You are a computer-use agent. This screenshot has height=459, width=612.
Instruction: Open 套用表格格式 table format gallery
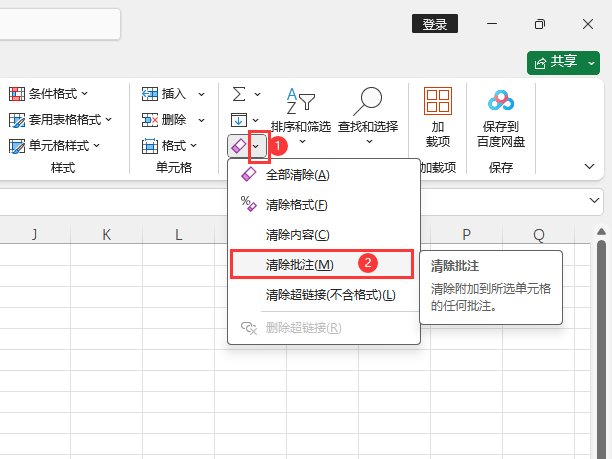(60, 120)
